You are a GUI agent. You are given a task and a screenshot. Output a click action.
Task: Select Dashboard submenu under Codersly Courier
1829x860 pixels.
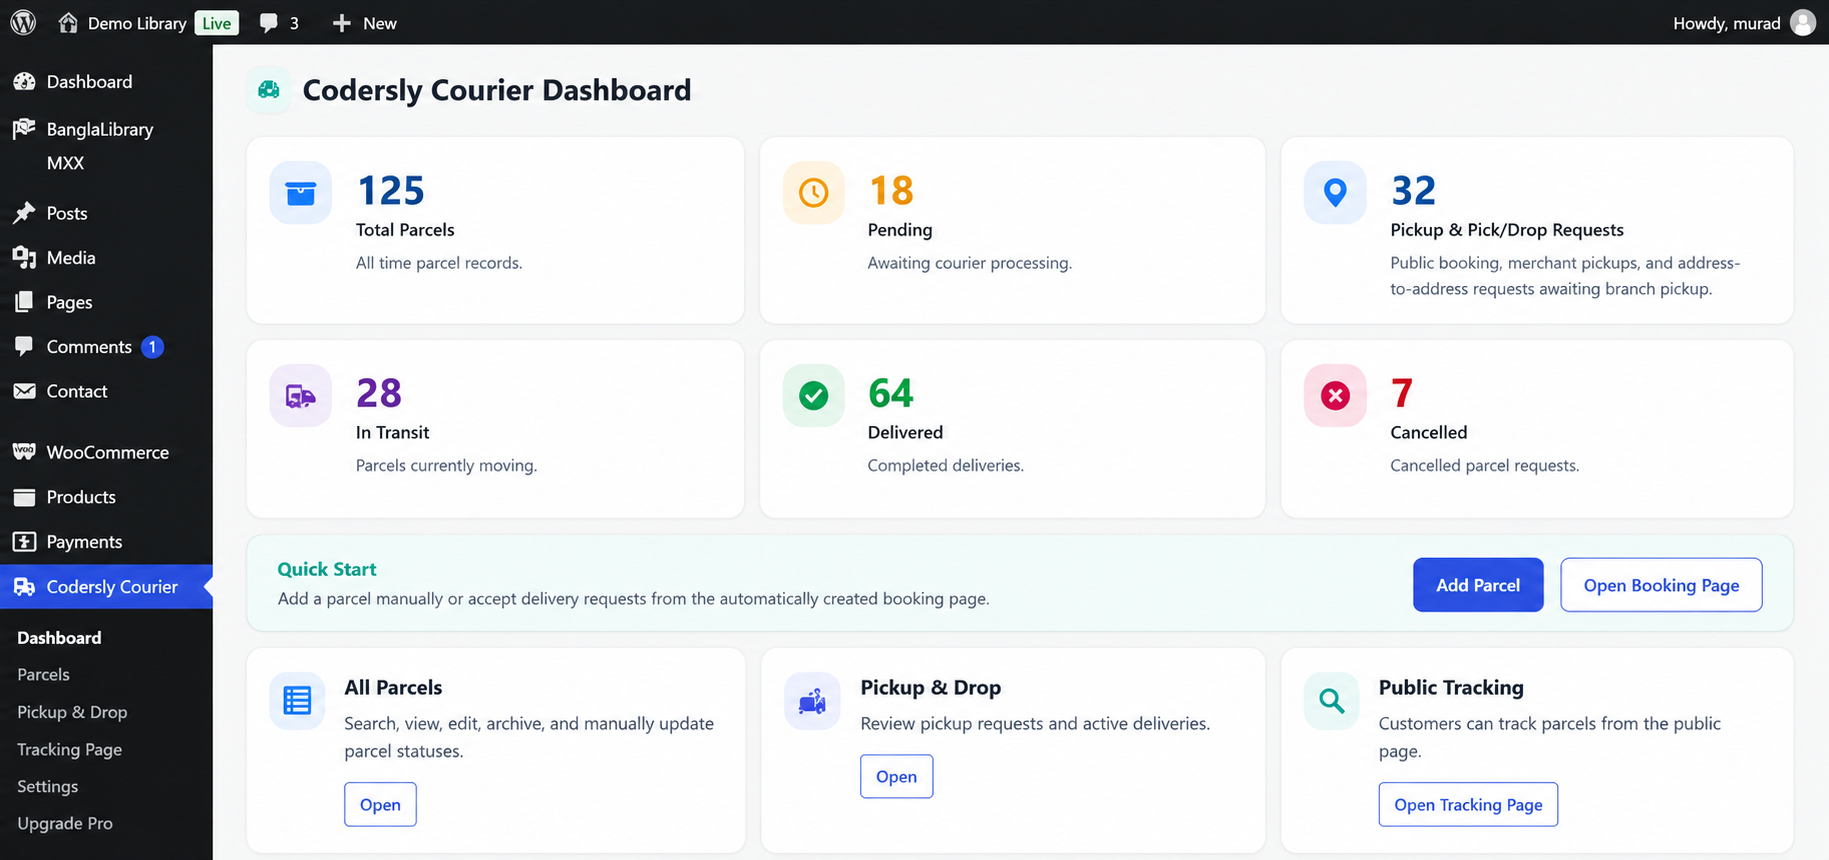click(59, 638)
